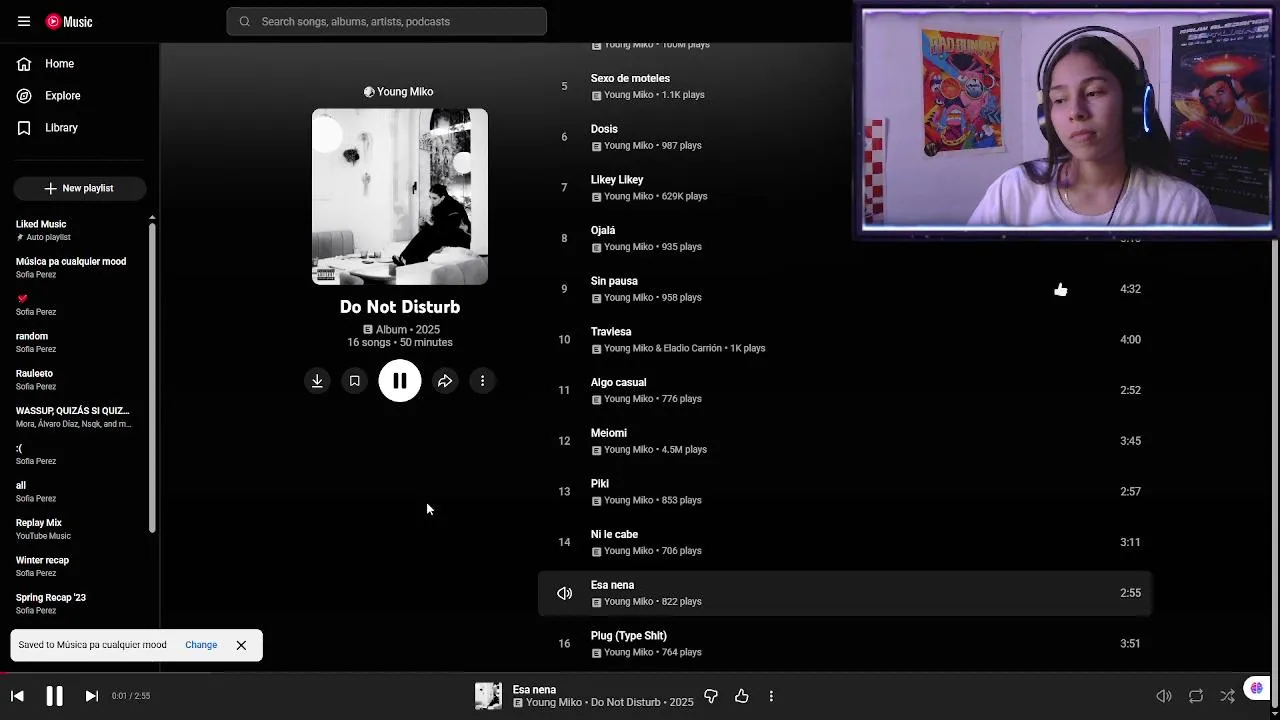Pause album with large round button
Image resolution: width=1280 pixels, height=720 pixels.
point(400,381)
